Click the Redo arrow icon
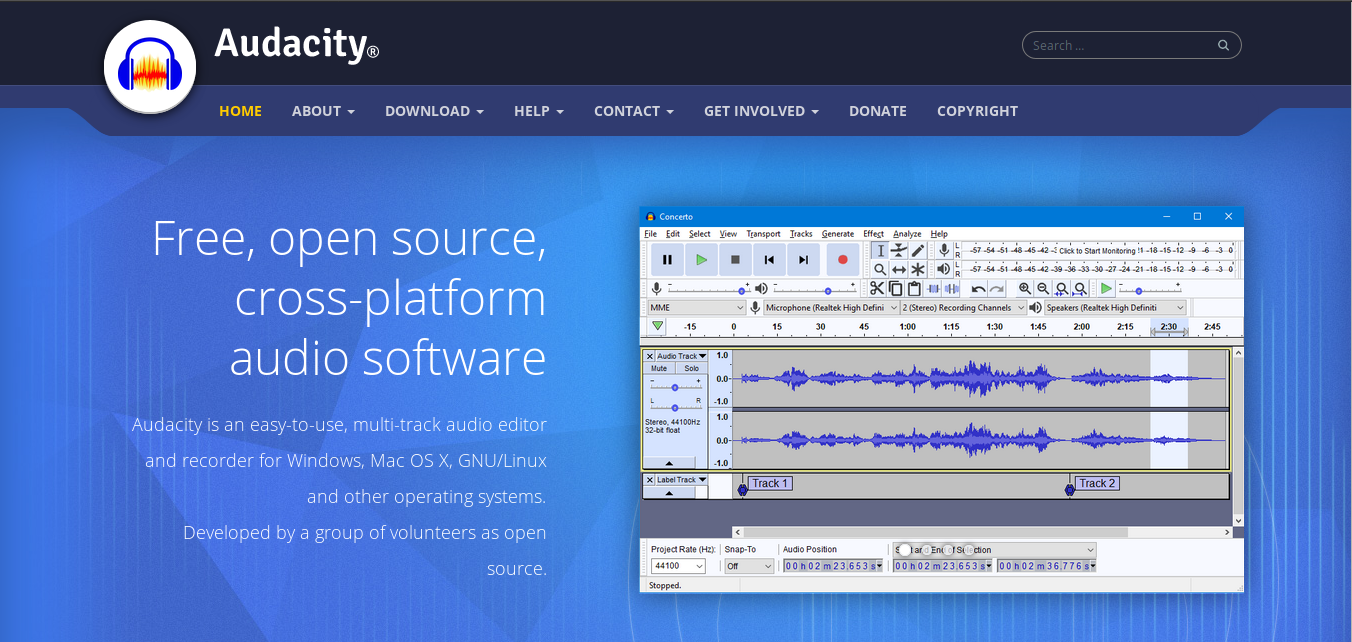 point(997,289)
